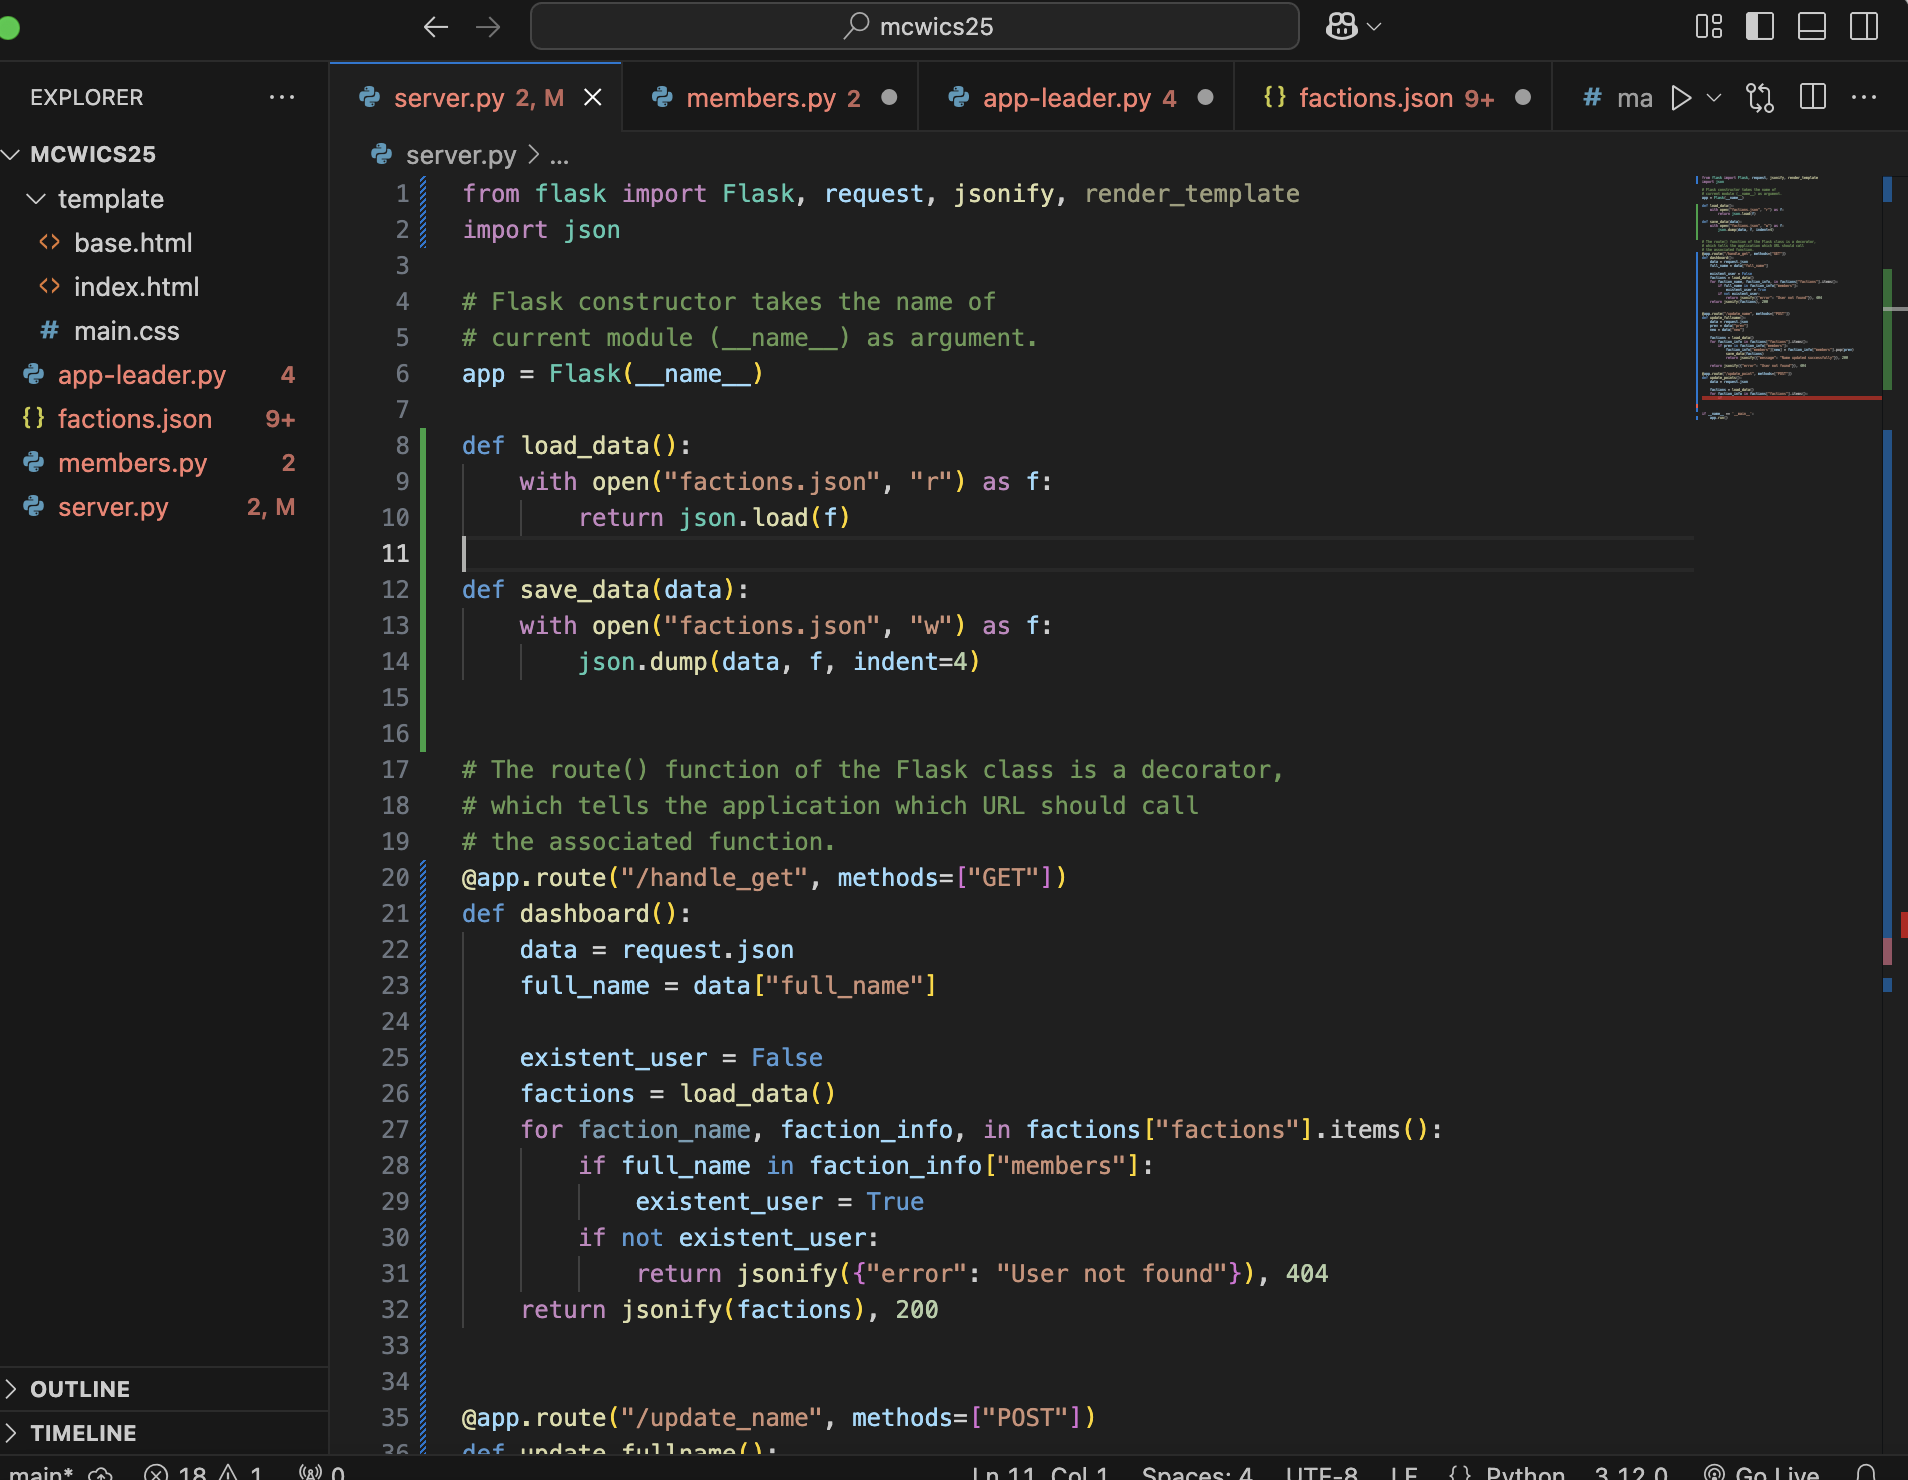Click the mcwics25 command center search box
The image size is (1908, 1480).
coord(914,27)
